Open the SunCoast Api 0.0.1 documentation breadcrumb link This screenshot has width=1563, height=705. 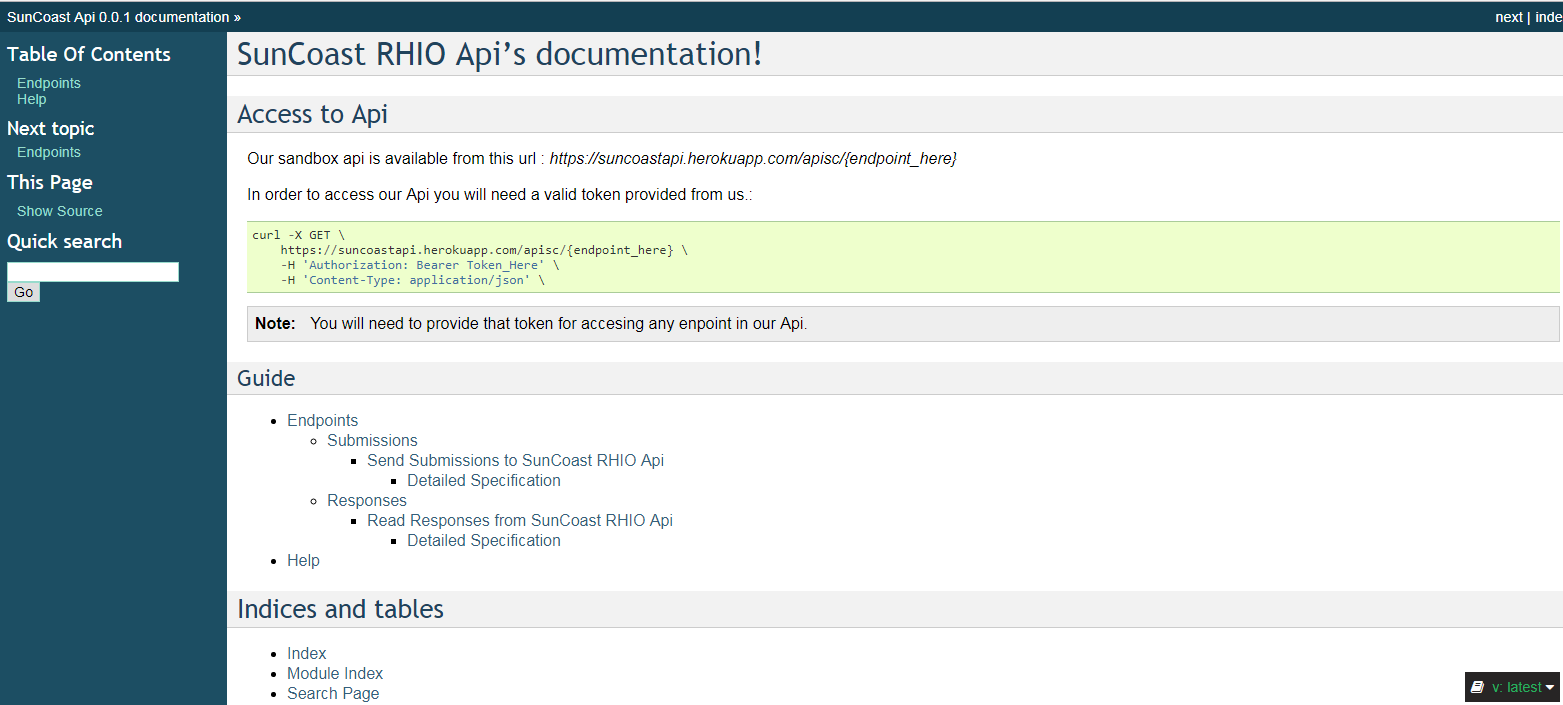click(118, 17)
